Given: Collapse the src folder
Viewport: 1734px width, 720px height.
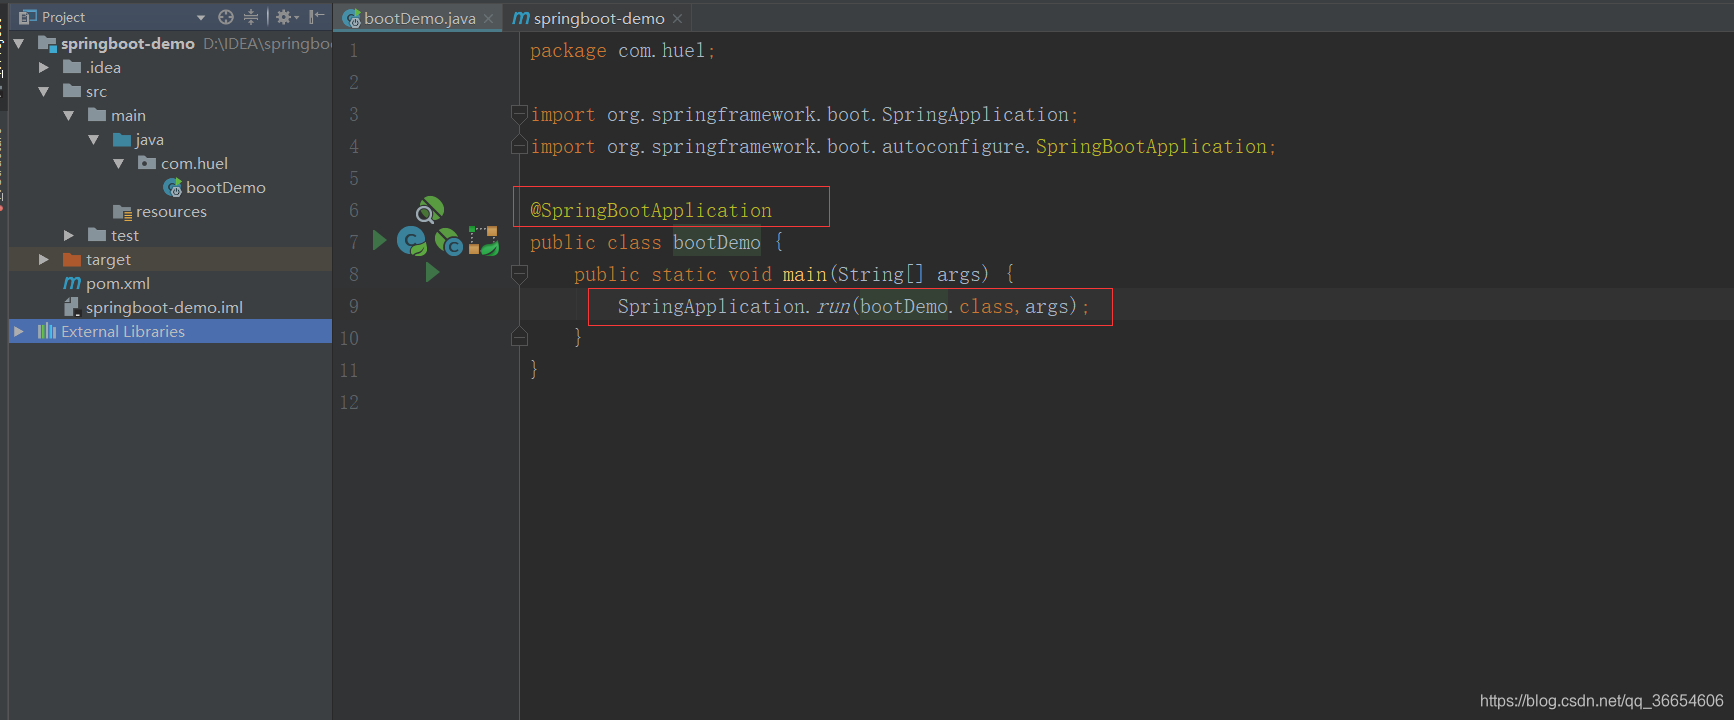Looking at the screenshot, I should point(43,91).
